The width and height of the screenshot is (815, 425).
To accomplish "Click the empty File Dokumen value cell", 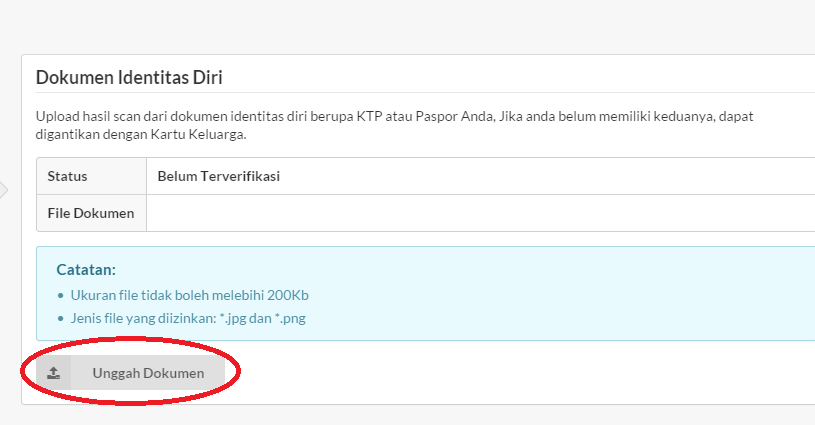I will coord(481,213).
